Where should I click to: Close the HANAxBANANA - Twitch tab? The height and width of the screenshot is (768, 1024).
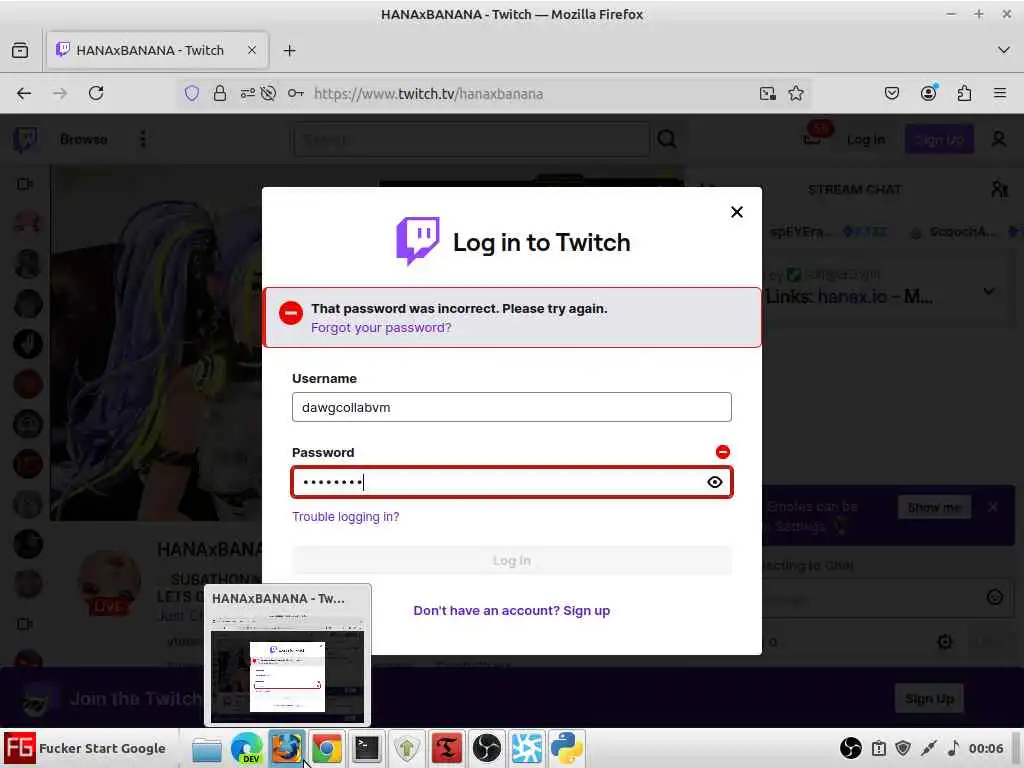(251, 50)
